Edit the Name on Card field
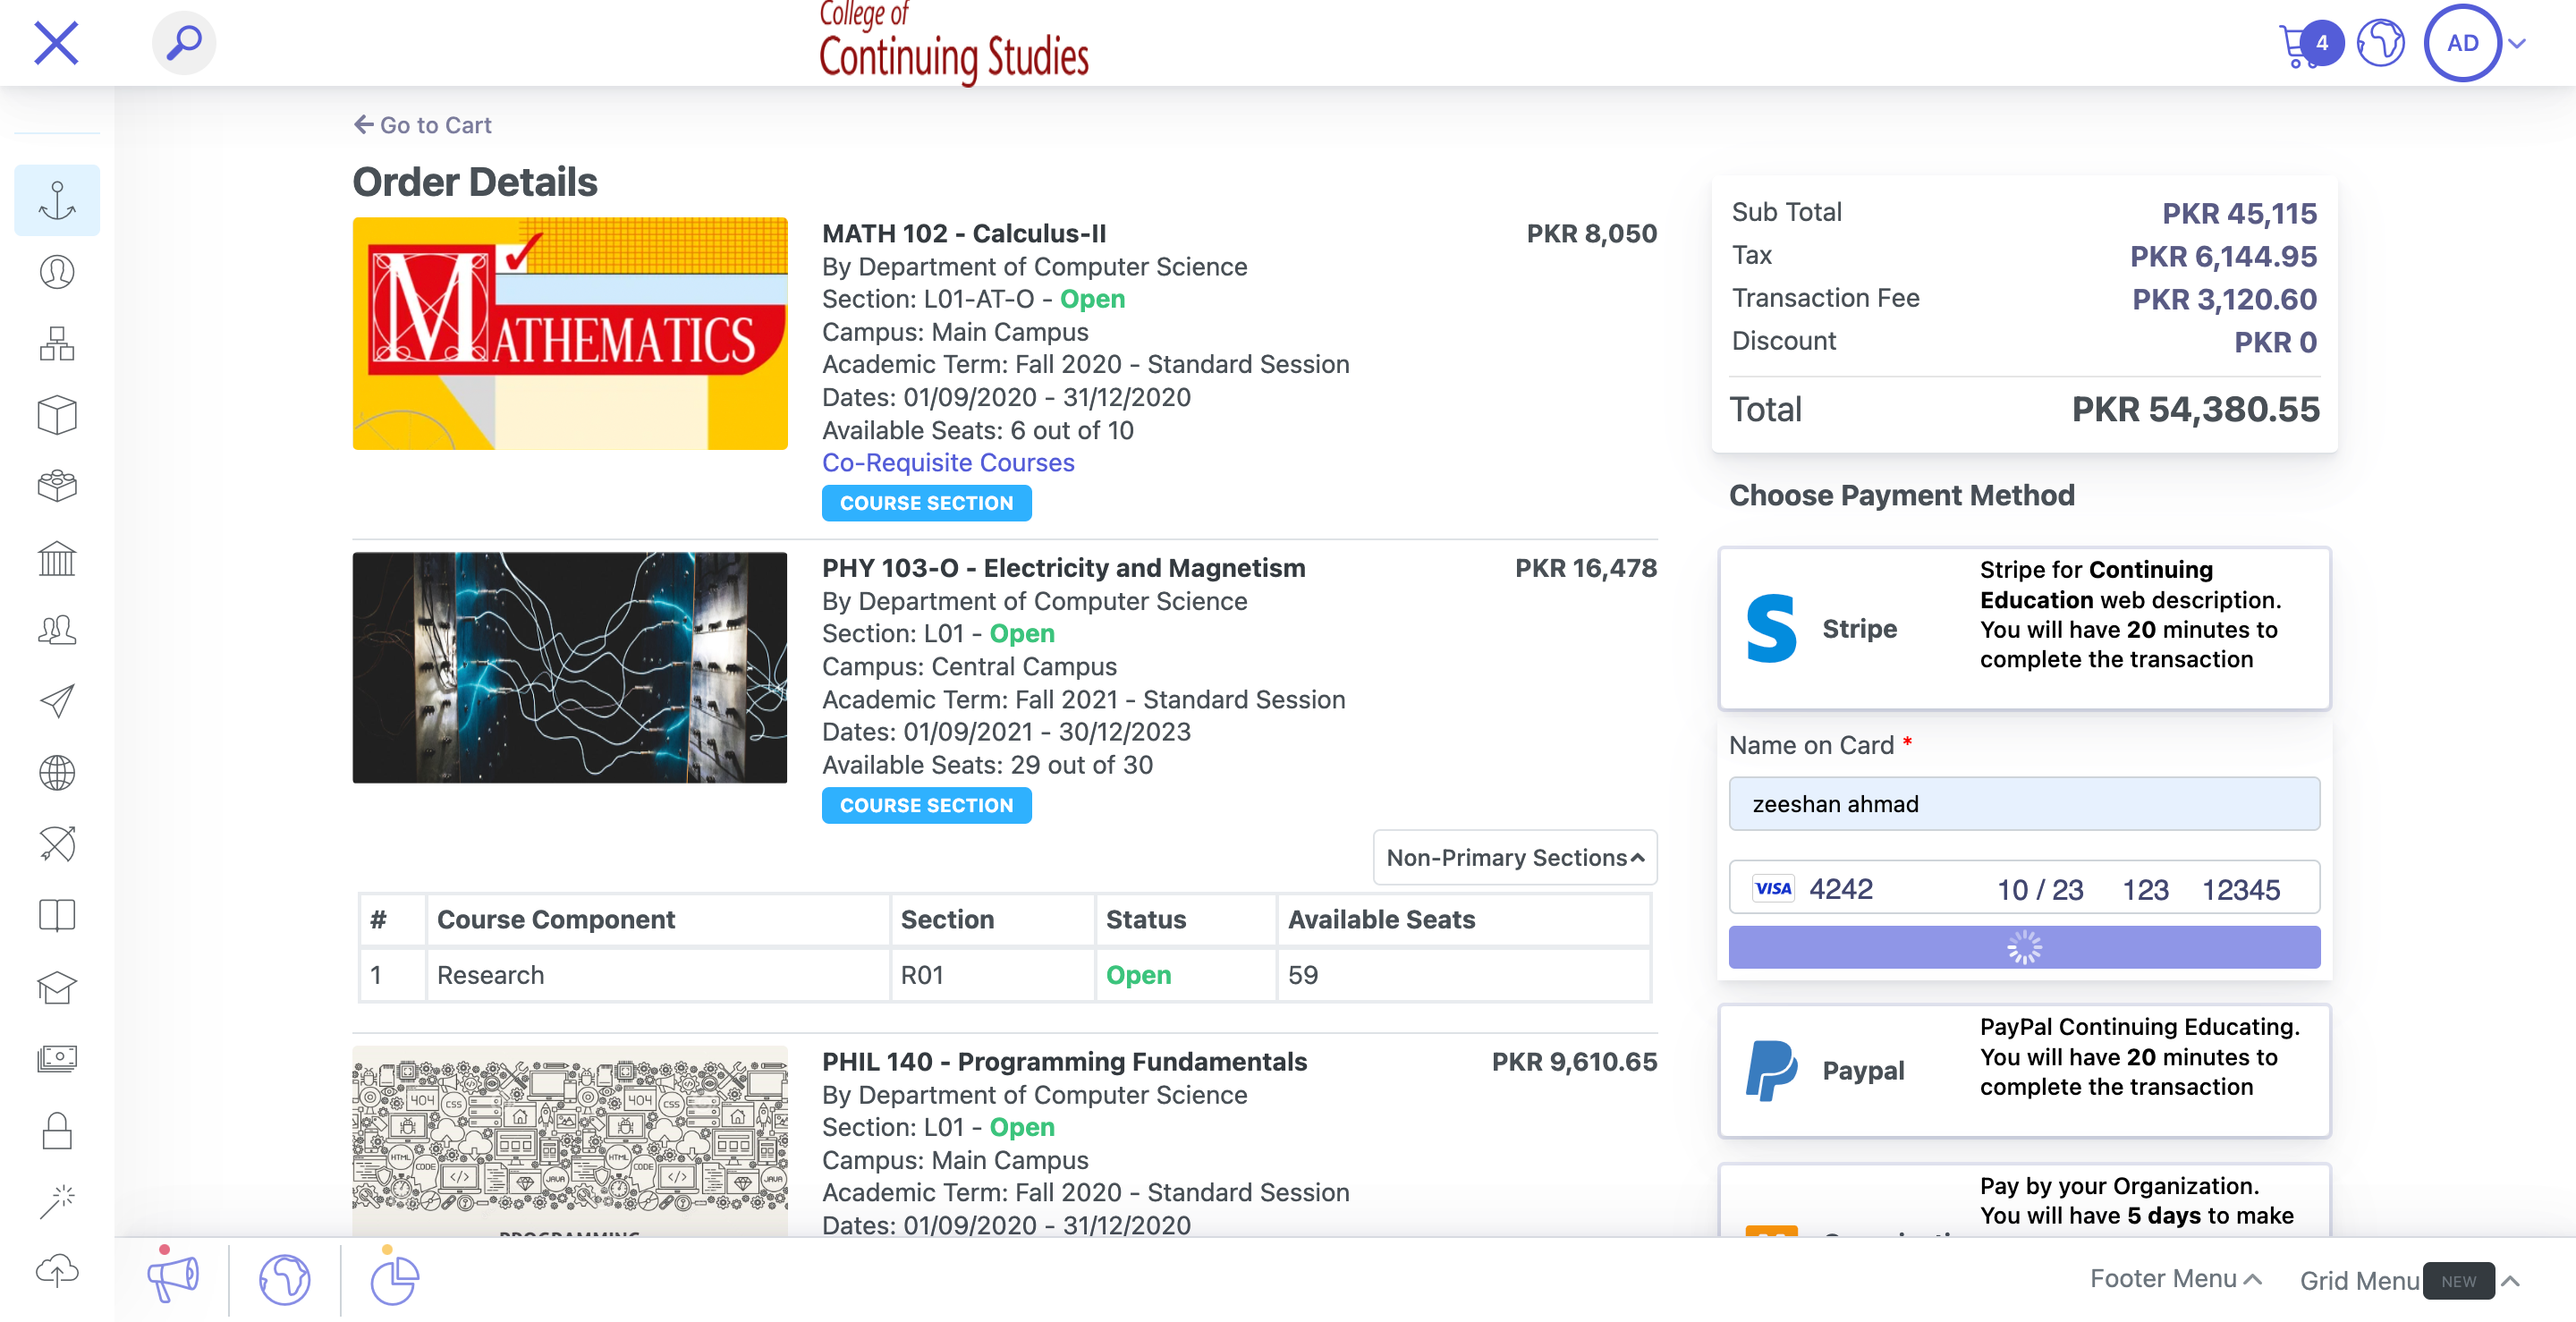 click(x=2024, y=804)
